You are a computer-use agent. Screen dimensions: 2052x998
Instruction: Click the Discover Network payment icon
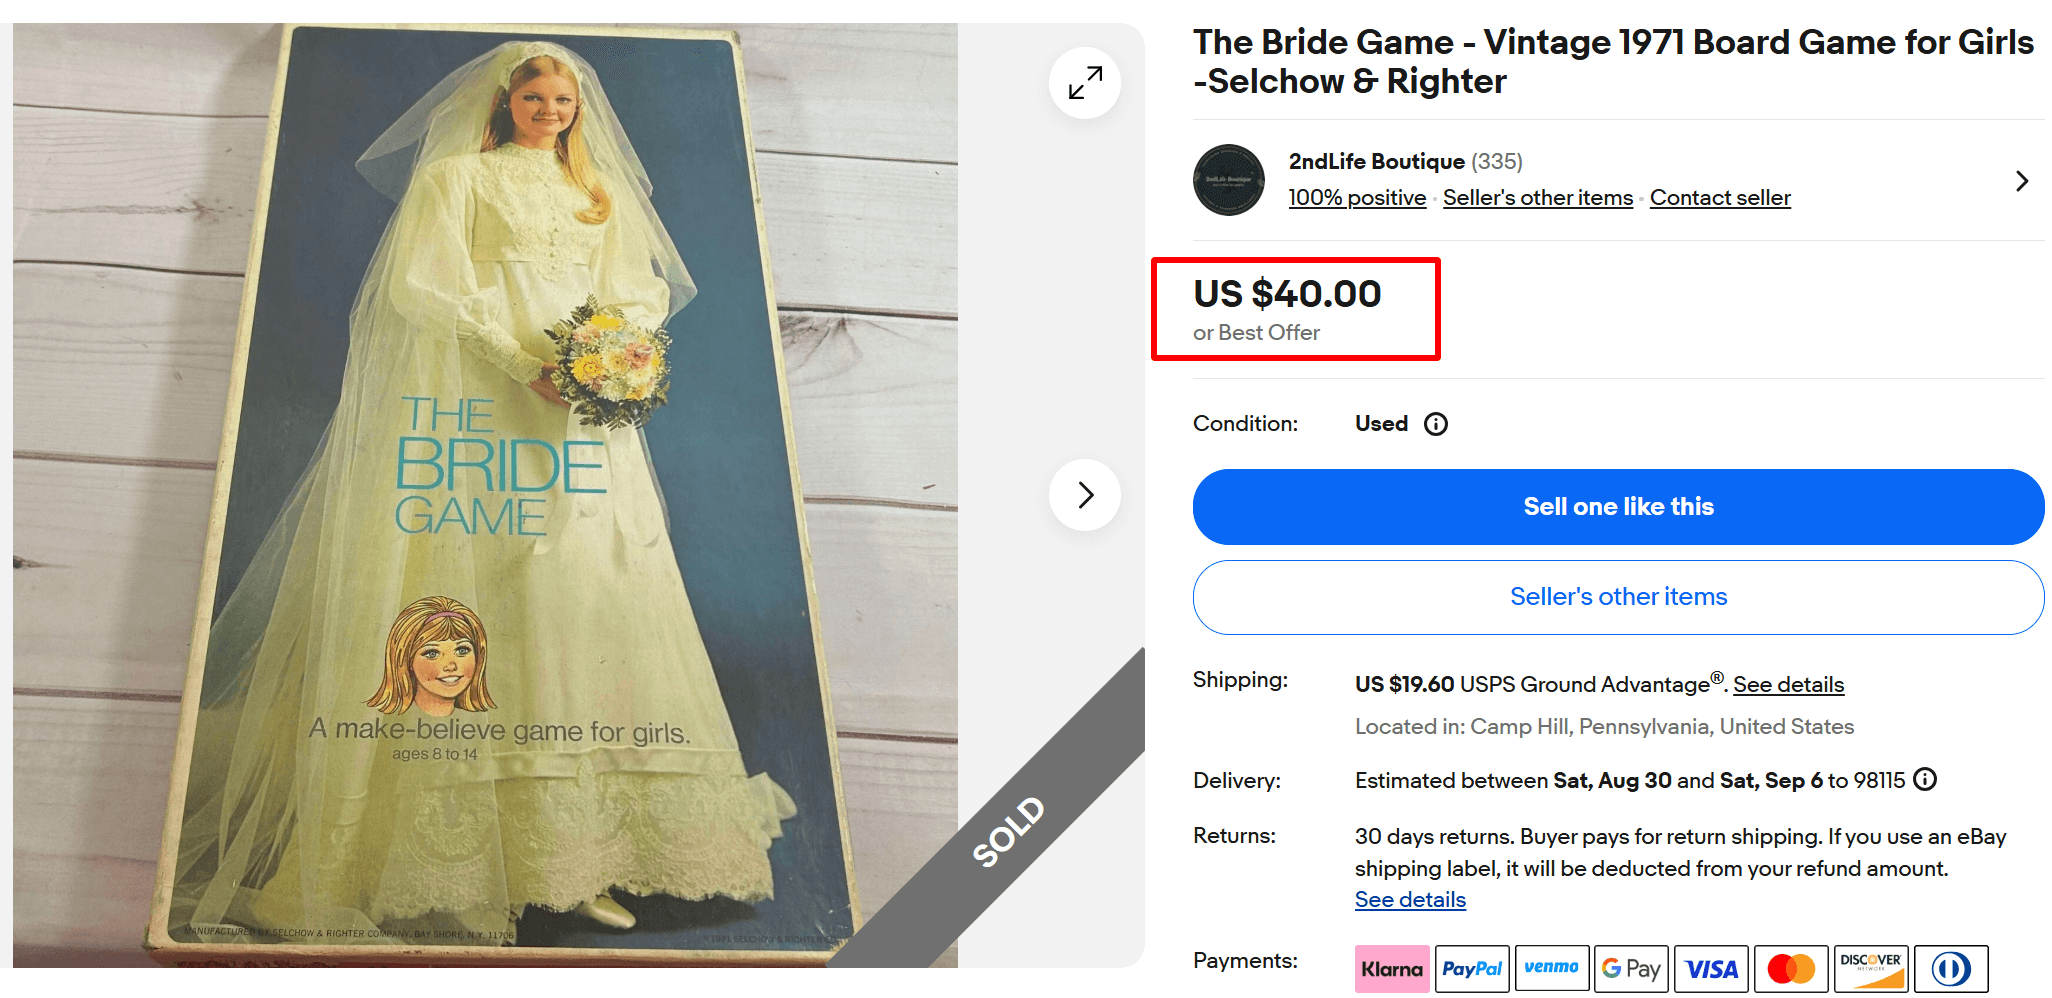tap(1871, 968)
